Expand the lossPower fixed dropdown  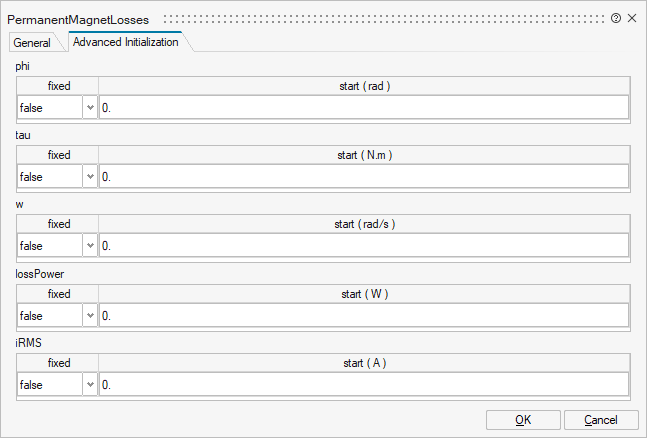pyautogui.click(x=90, y=316)
